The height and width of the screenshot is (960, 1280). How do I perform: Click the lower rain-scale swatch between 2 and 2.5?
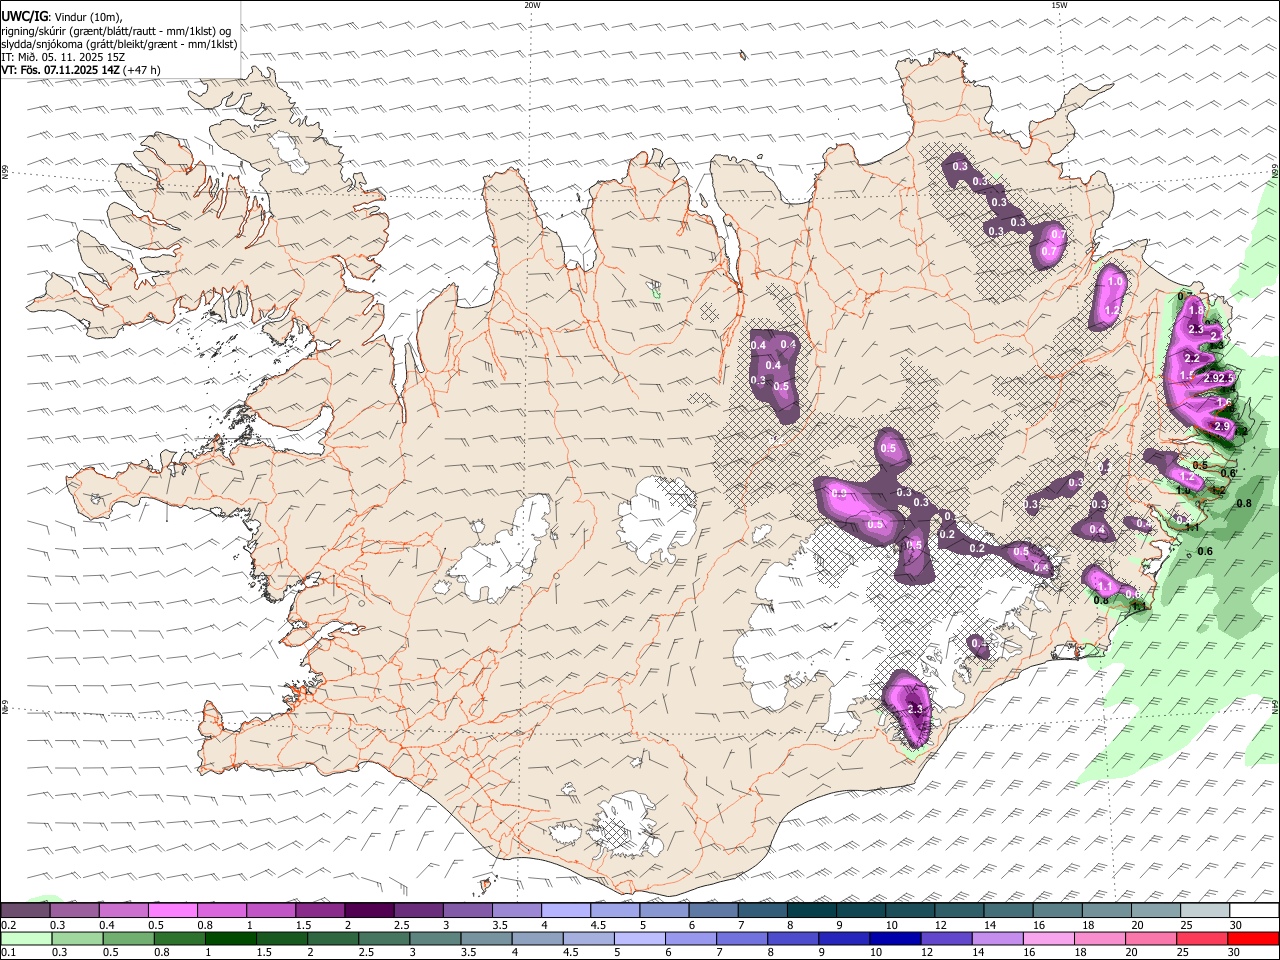pyautogui.click(x=331, y=938)
